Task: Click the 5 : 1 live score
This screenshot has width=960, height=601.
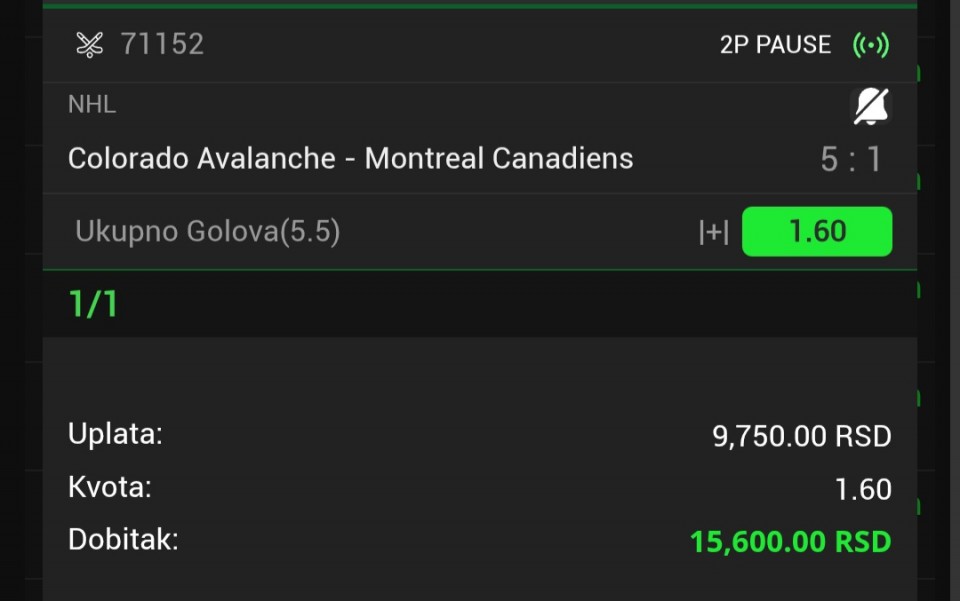Action: (x=851, y=159)
